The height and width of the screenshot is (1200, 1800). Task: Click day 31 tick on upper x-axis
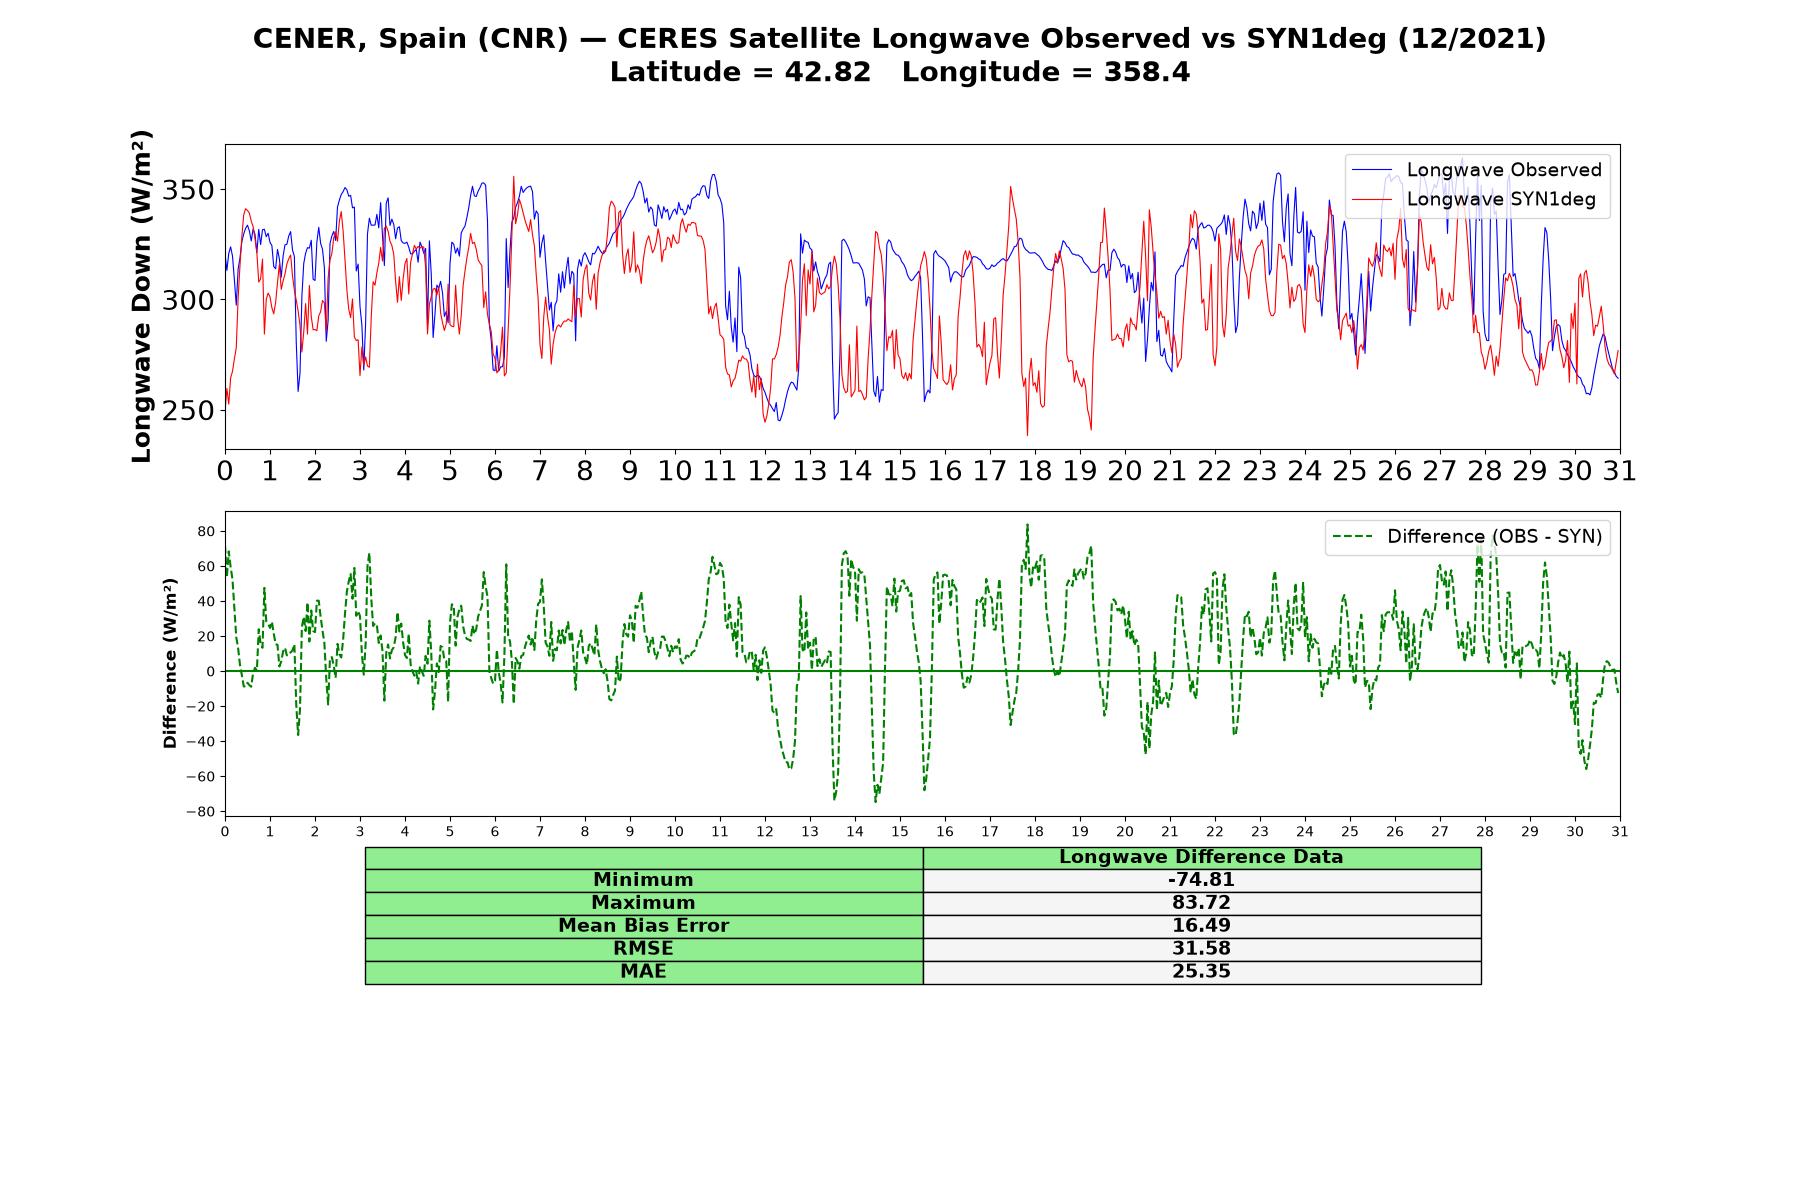(1620, 471)
